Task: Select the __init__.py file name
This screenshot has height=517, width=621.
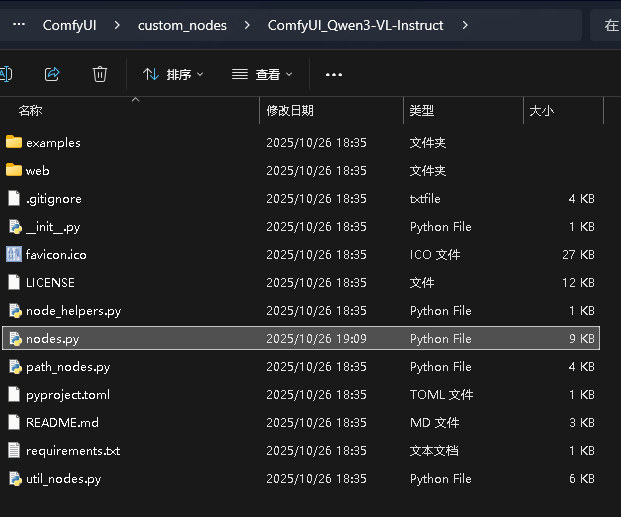Action: 53,227
